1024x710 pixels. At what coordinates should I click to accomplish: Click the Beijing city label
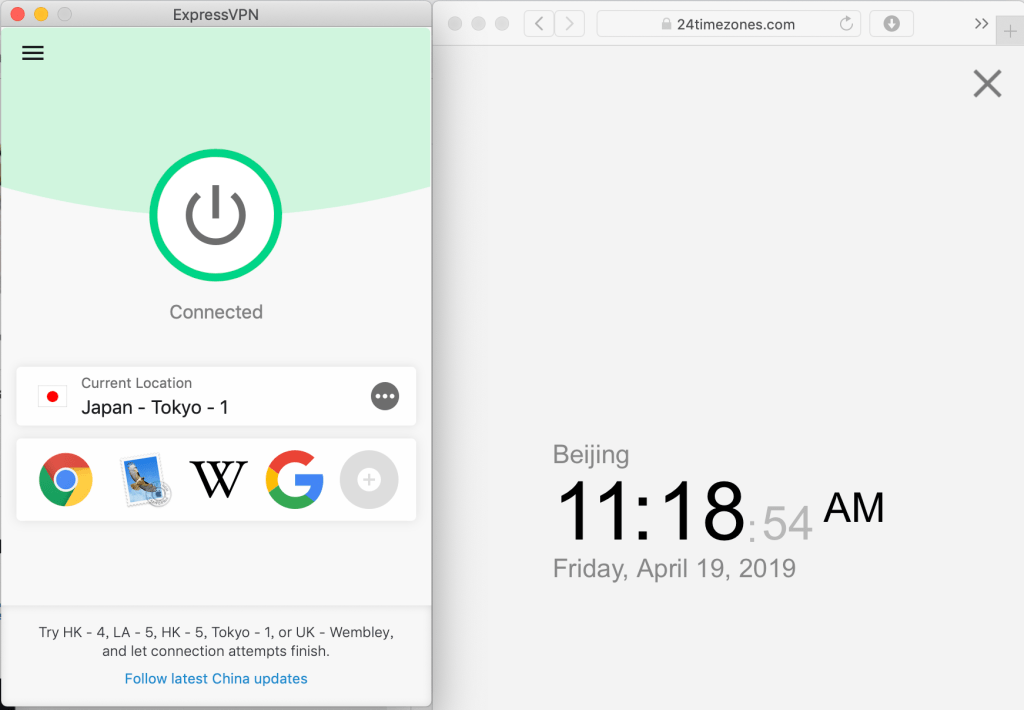click(590, 455)
